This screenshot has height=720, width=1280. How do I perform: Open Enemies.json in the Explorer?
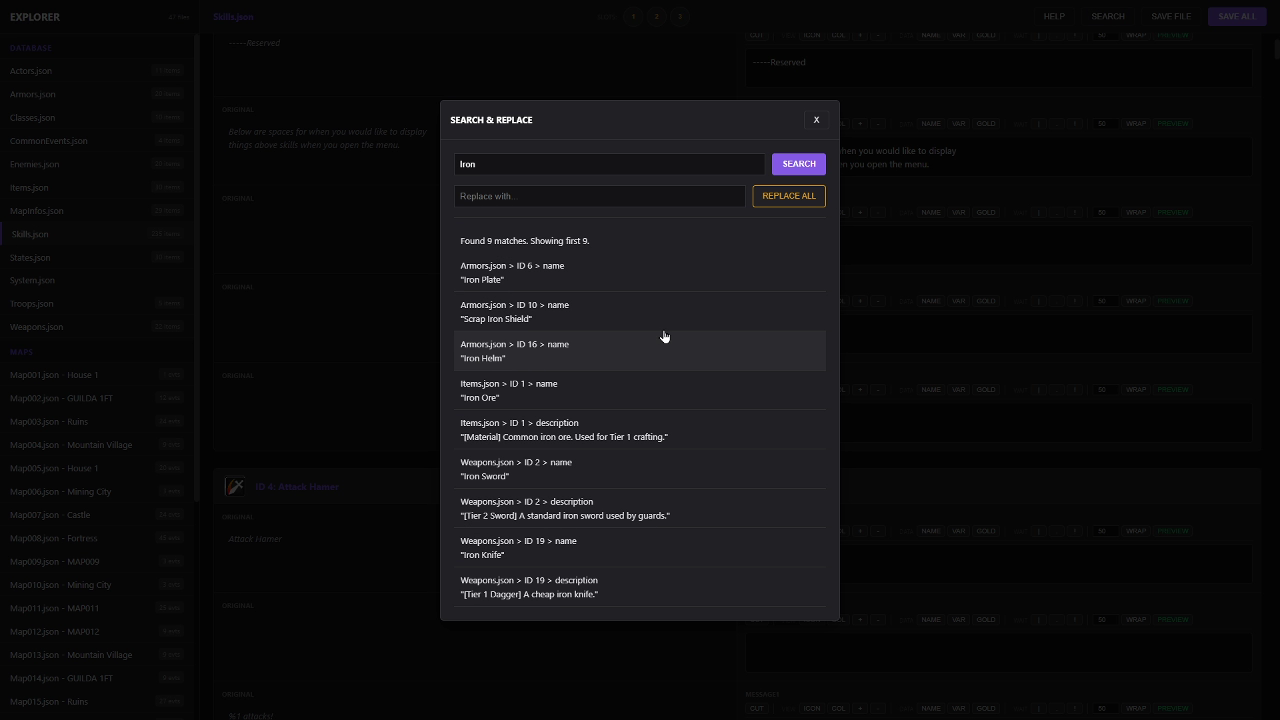96,164
